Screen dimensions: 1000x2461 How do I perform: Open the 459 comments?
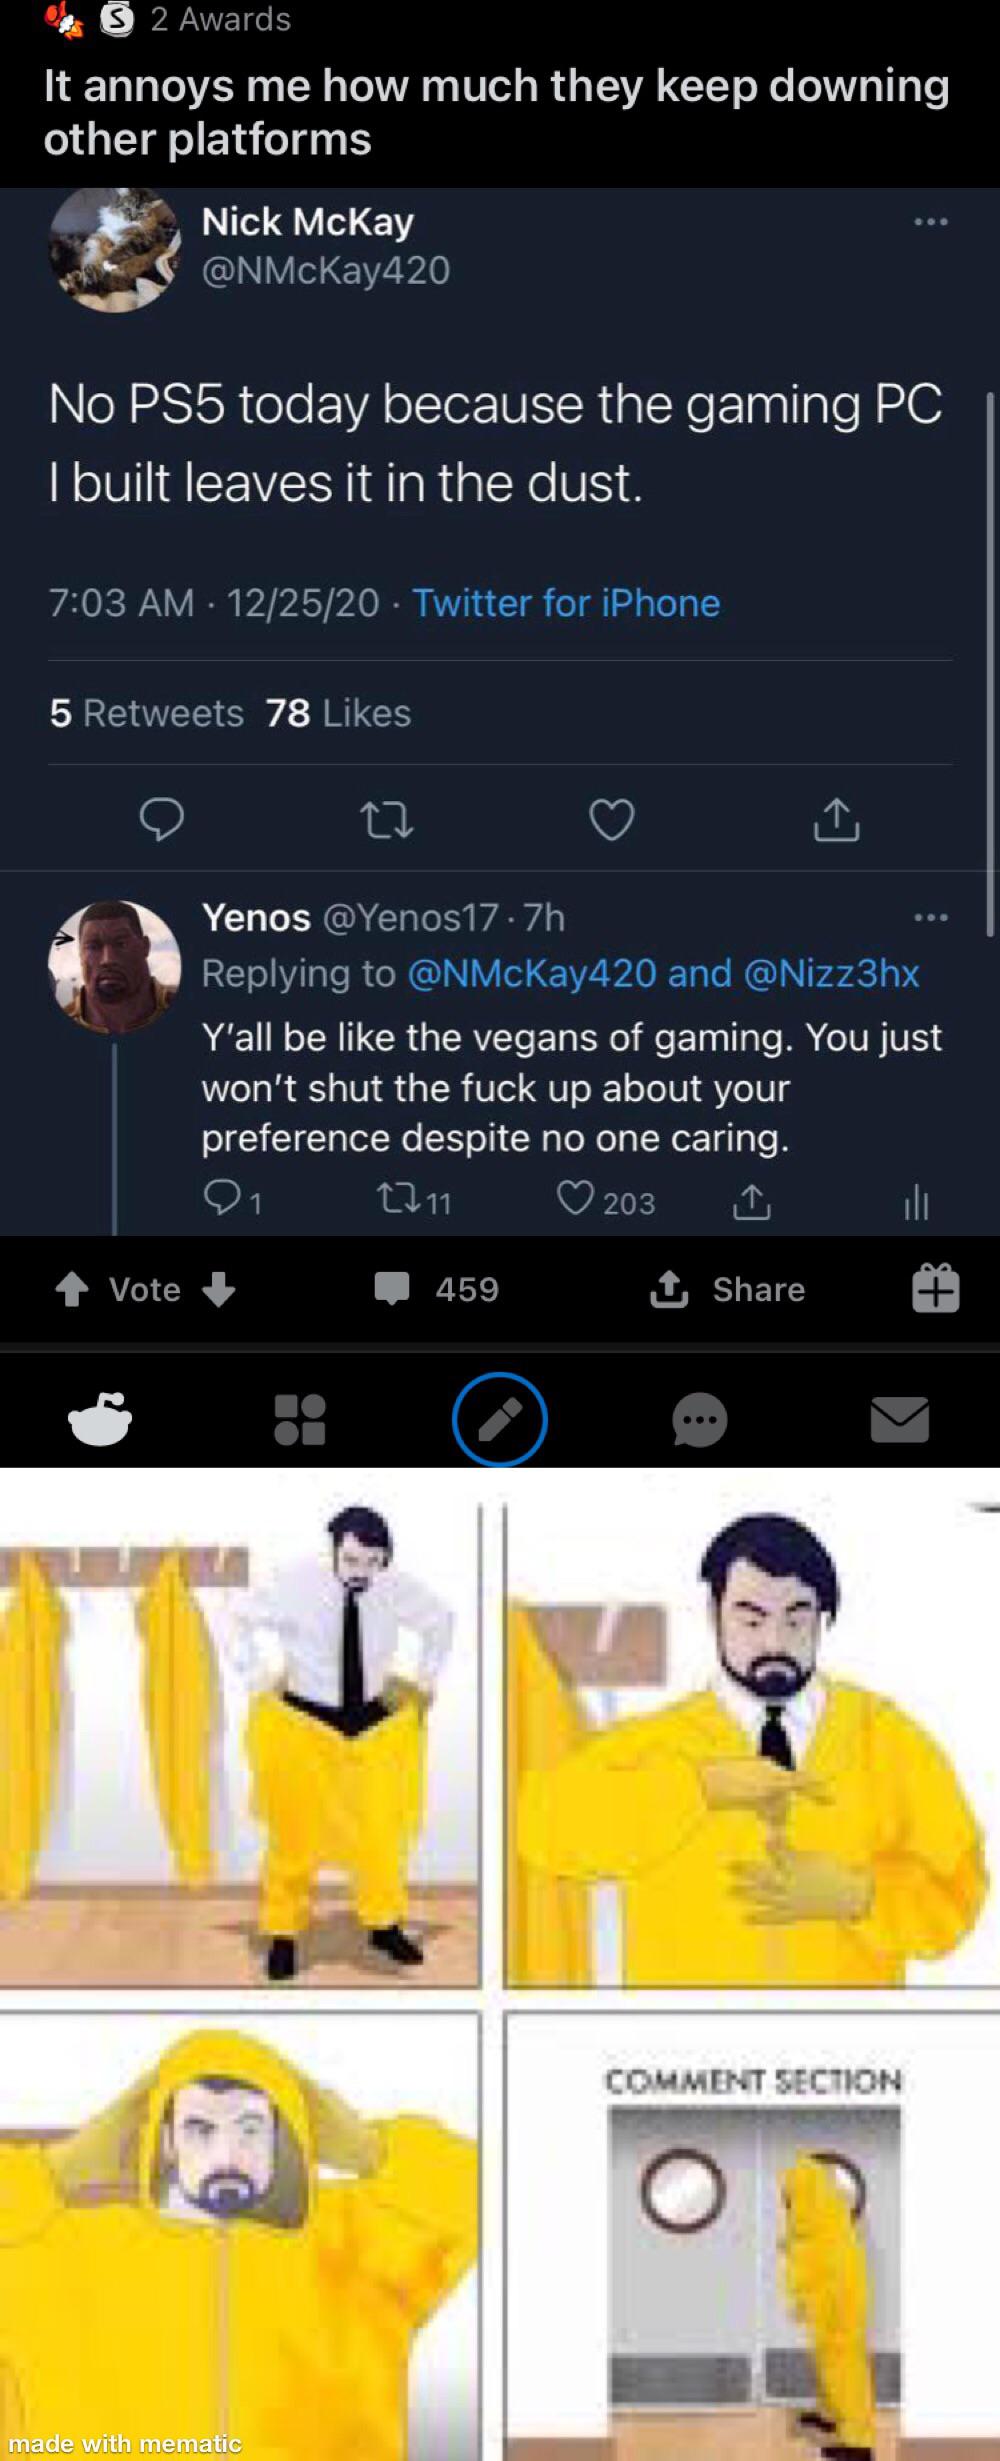pyautogui.click(x=437, y=1289)
